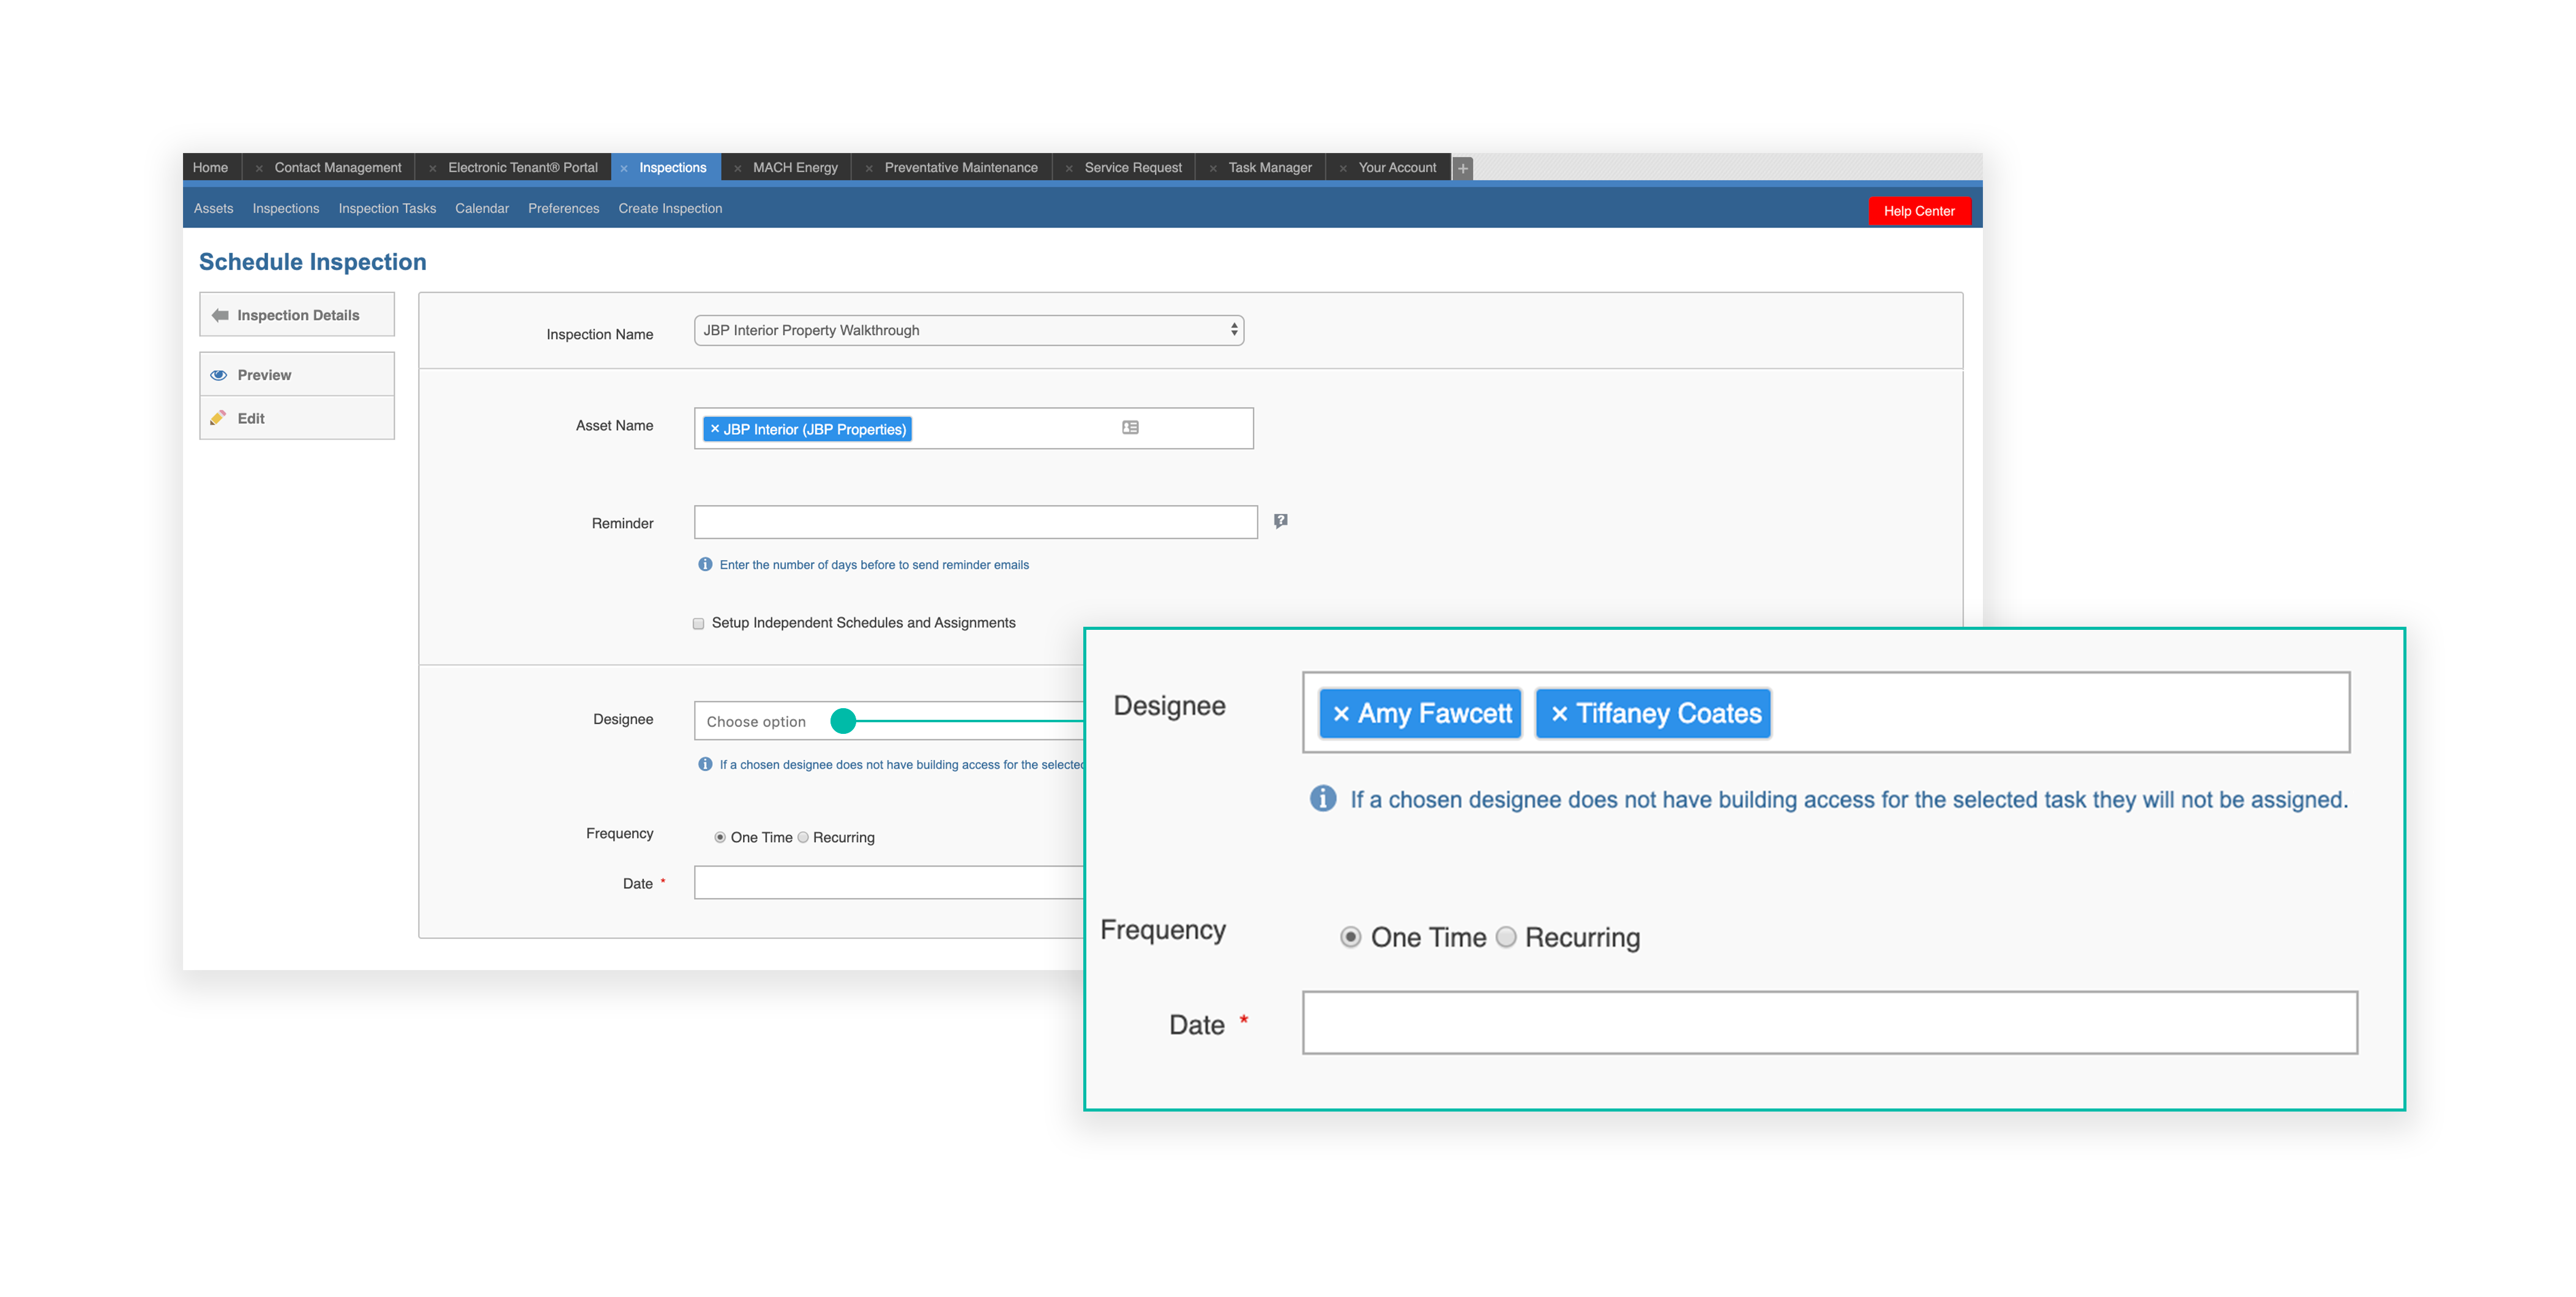
Task: Open the Calendar menu item
Action: click(x=482, y=208)
